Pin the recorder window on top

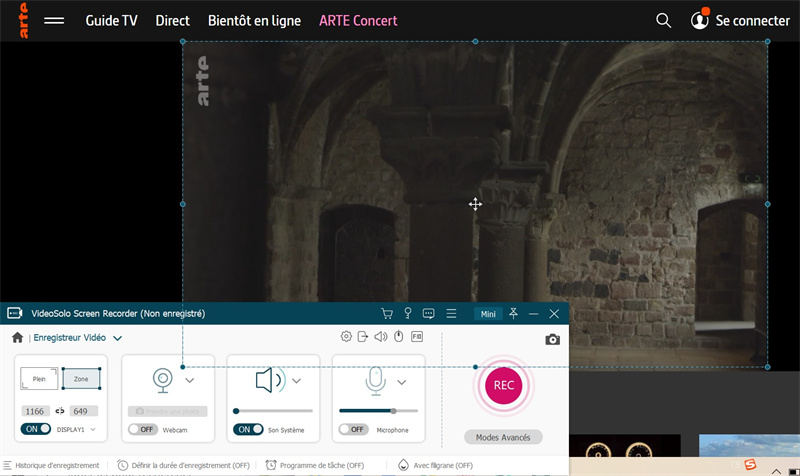point(514,313)
